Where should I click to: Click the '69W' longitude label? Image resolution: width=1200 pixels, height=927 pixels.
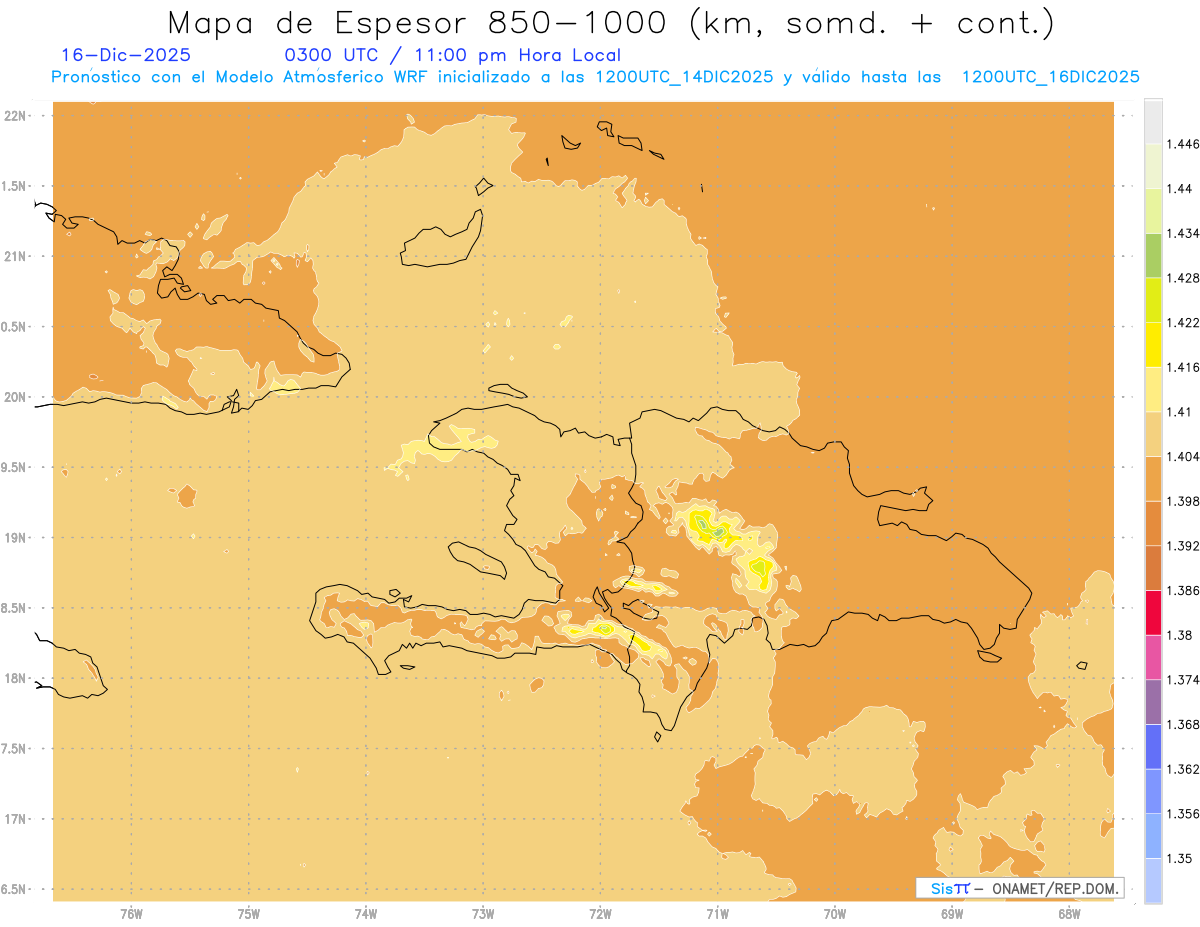[x=952, y=913]
